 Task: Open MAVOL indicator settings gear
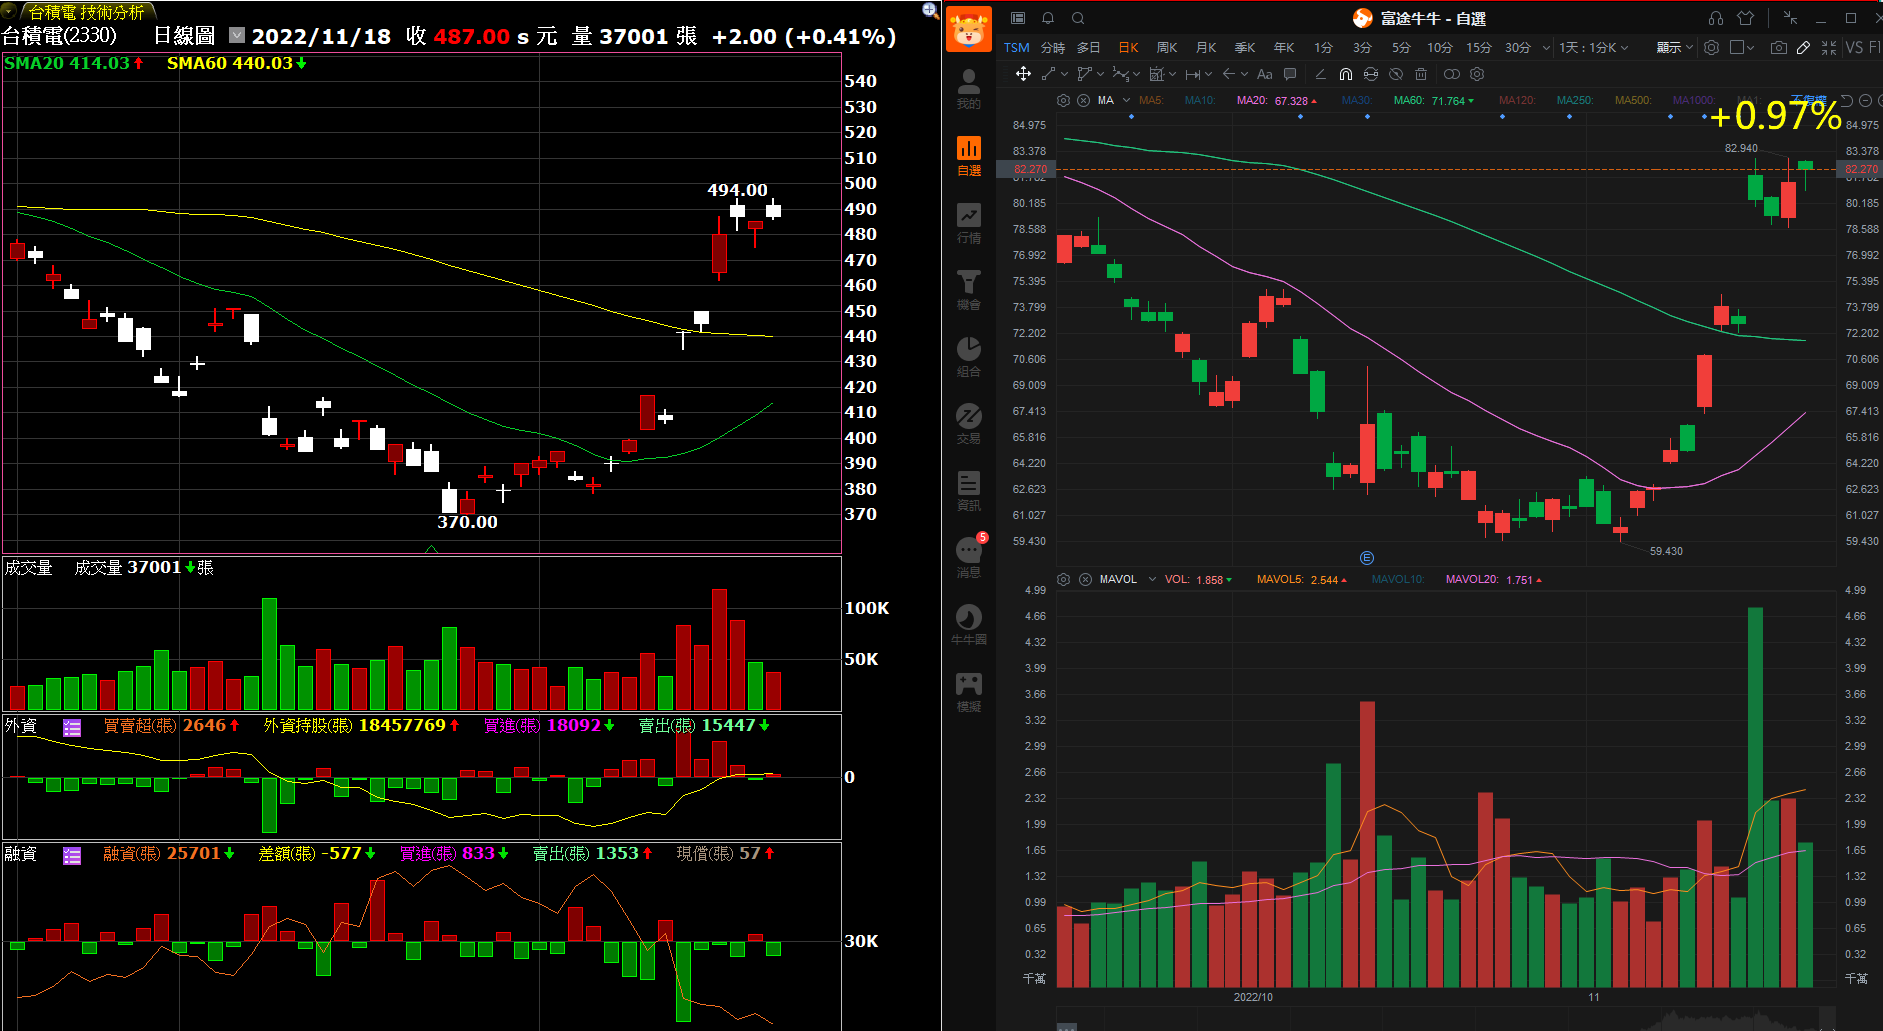[x=1063, y=579]
